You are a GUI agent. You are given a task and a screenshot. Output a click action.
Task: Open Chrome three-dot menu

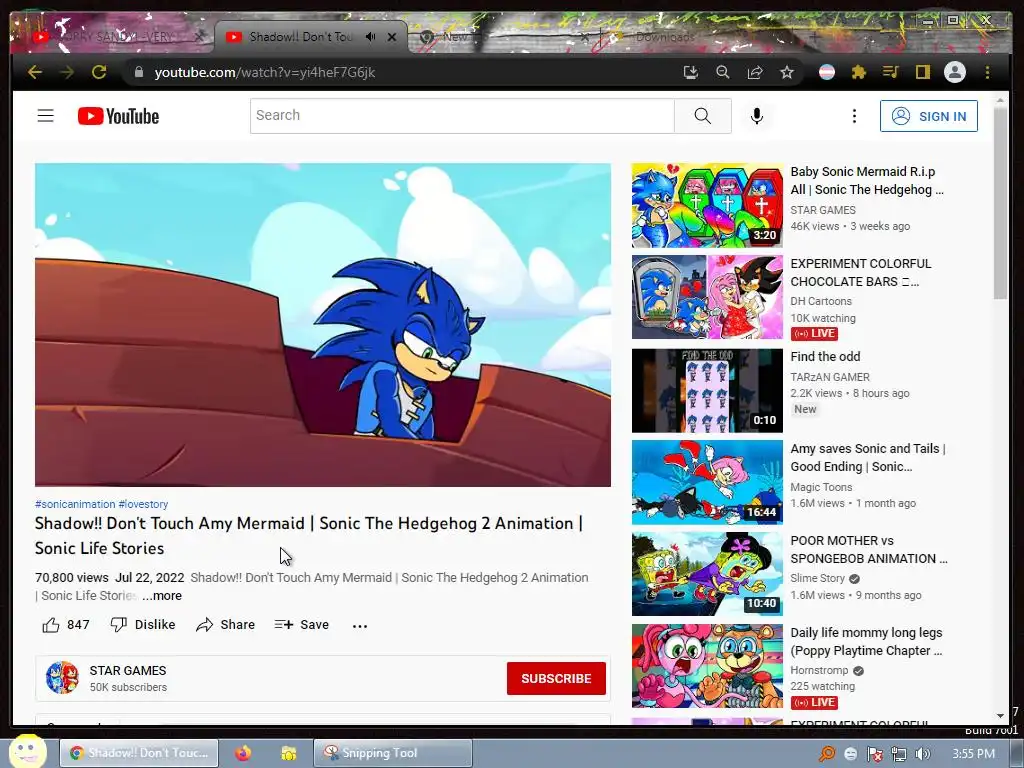(x=987, y=72)
